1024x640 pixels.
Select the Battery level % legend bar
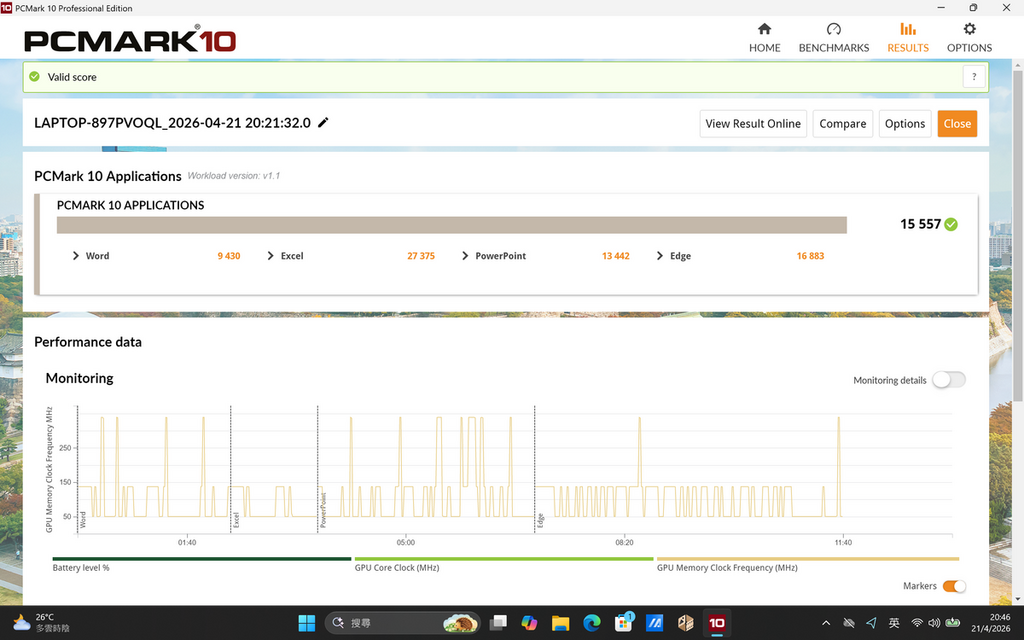pos(202,559)
